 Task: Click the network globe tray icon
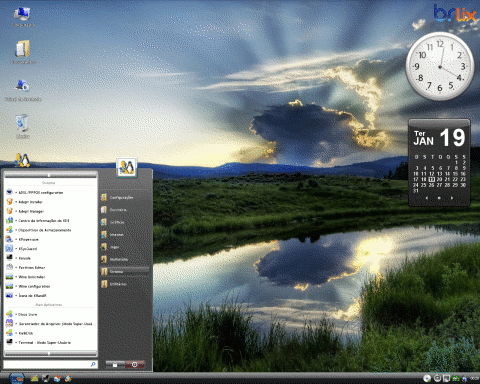(x=464, y=379)
